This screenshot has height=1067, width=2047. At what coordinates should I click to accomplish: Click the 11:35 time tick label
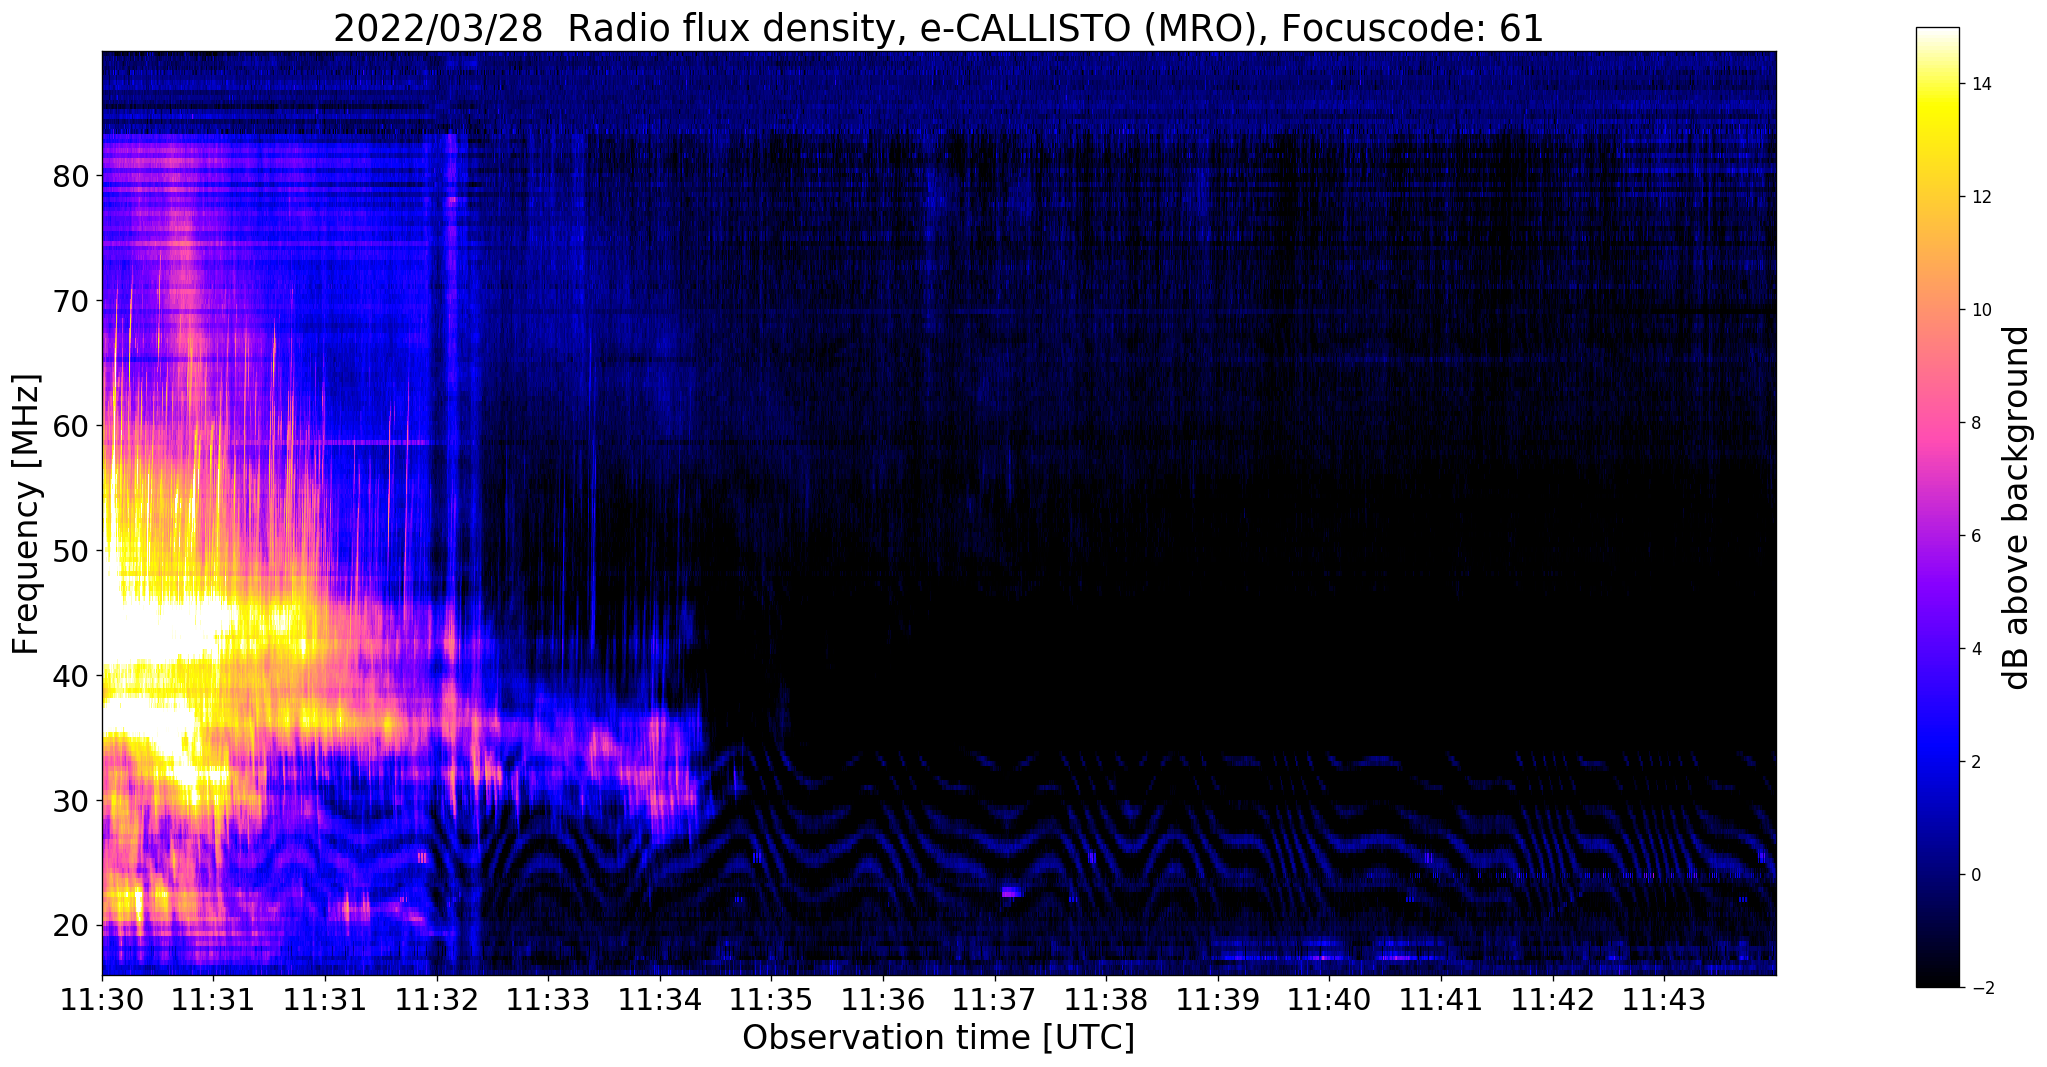tap(771, 999)
